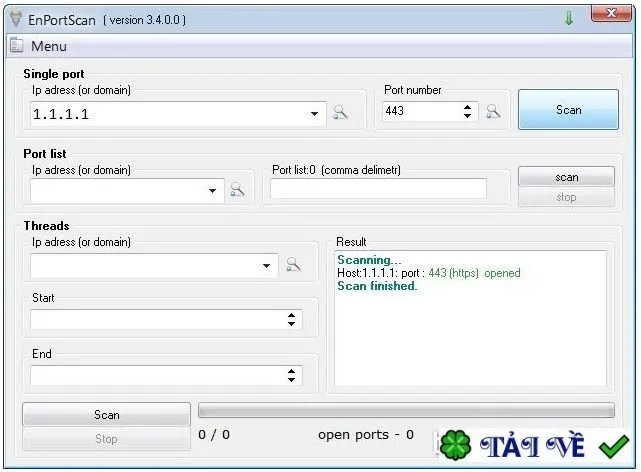Click the Threads IP lookup magnifier icon
This screenshot has width=641, height=472.
(293, 264)
